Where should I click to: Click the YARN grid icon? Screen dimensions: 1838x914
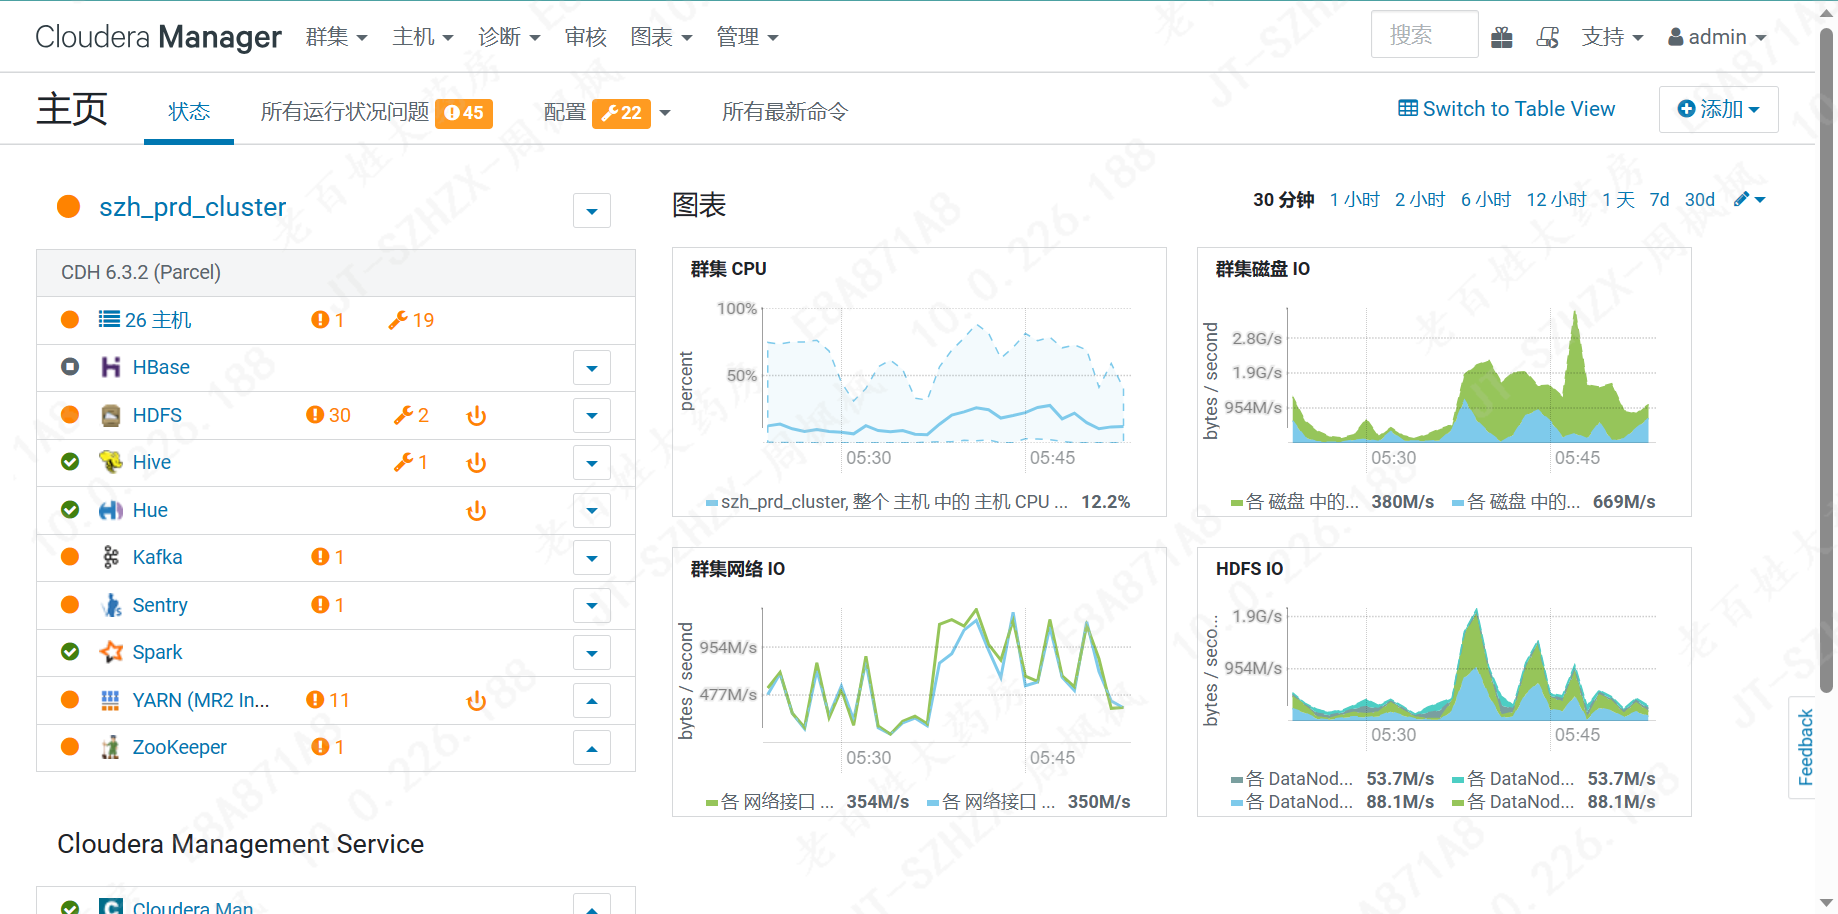pyautogui.click(x=111, y=700)
